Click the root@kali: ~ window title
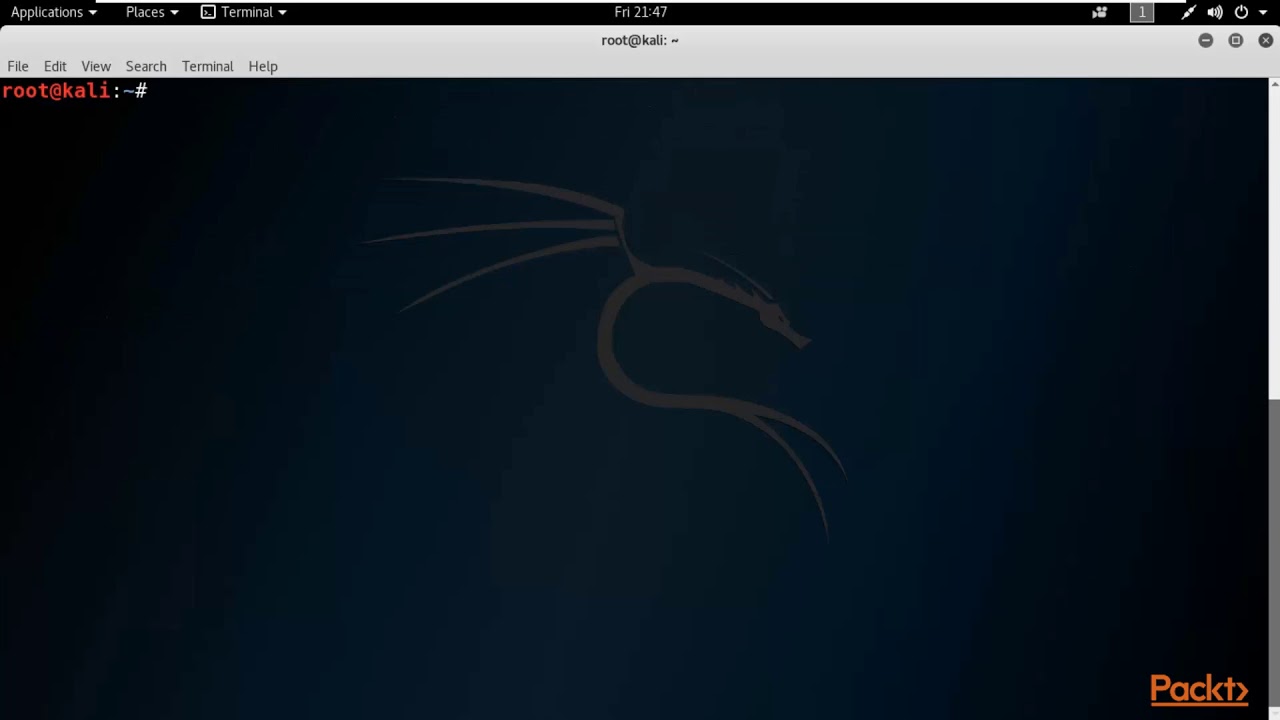Screen dimensions: 1280x720 click(x=640, y=40)
